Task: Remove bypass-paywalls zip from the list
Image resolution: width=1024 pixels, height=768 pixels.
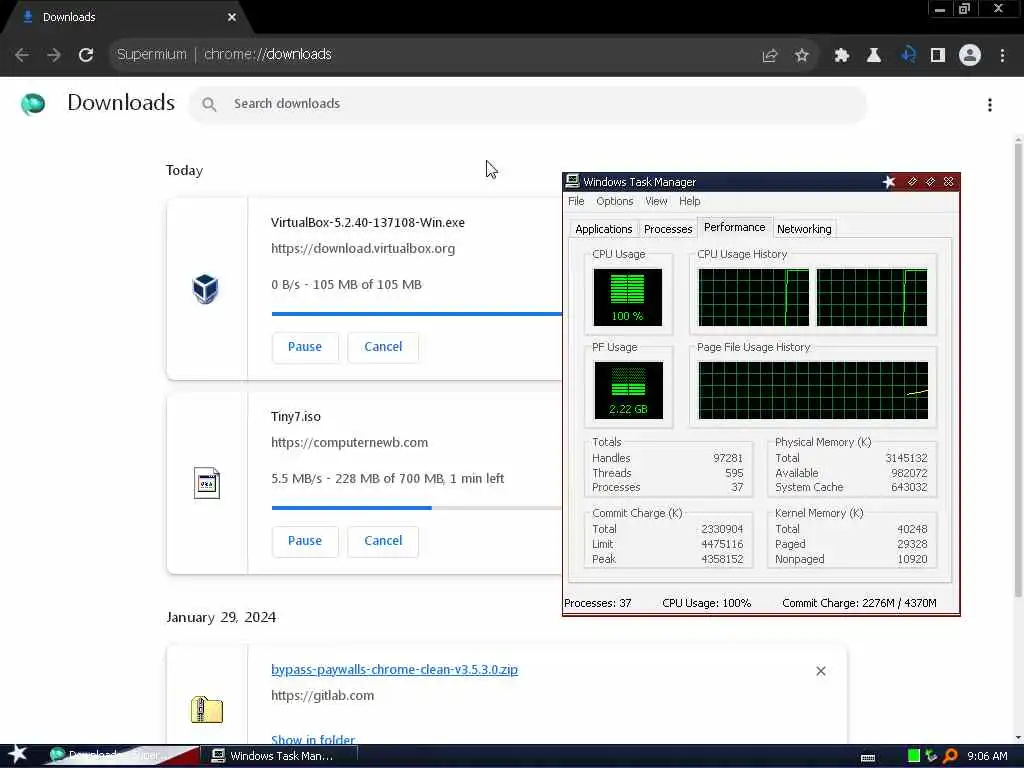Action: coord(821,671)
